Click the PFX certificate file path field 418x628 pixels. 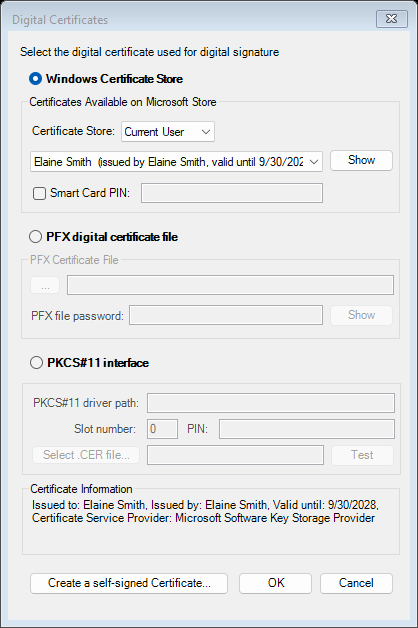(x=230, y=285)
